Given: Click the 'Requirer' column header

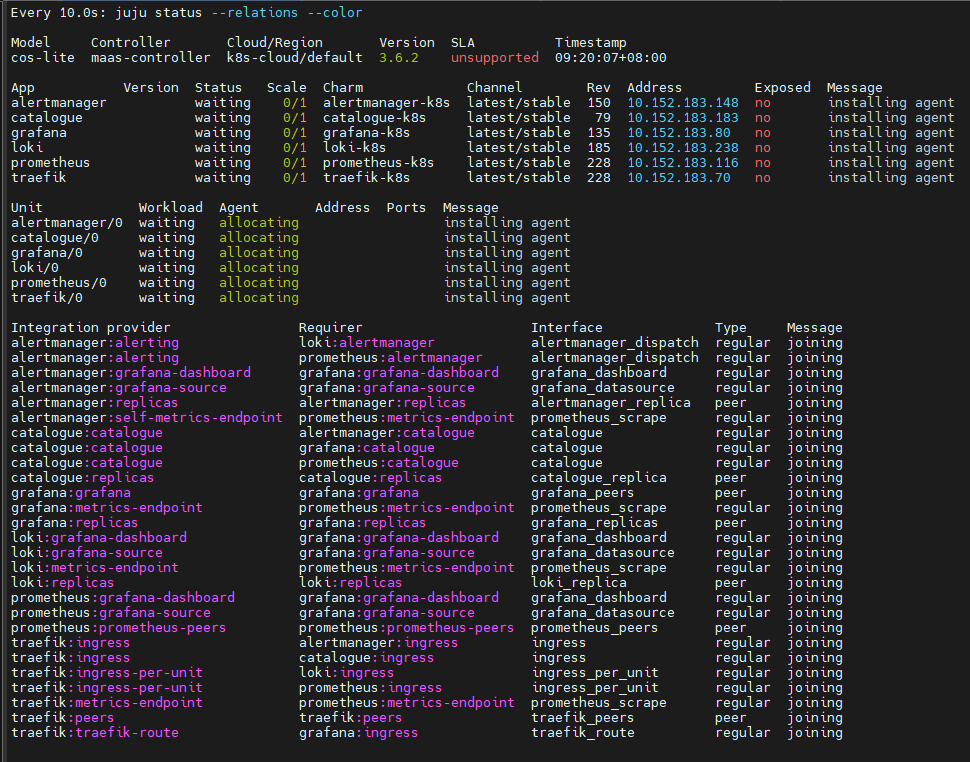Looking at the screenshot, I should click(330, 328).
